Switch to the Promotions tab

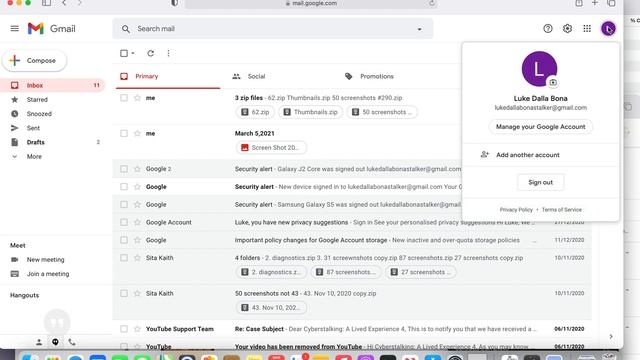click(376, 76)
